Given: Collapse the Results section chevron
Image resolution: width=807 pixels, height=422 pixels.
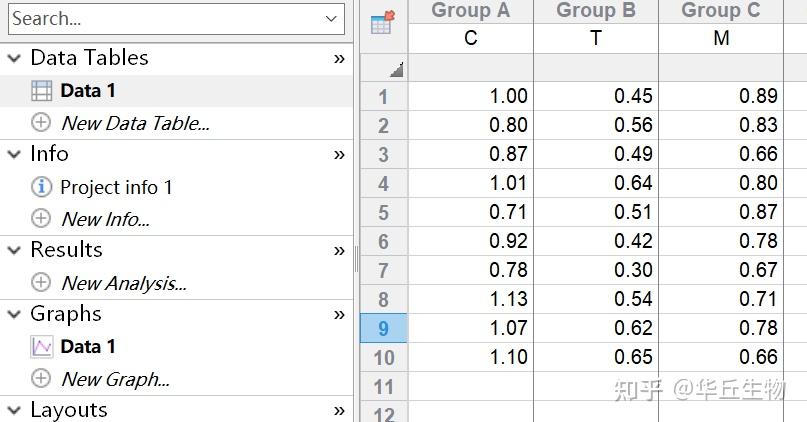Looking at the screenshot, I should tap(14, 250).
